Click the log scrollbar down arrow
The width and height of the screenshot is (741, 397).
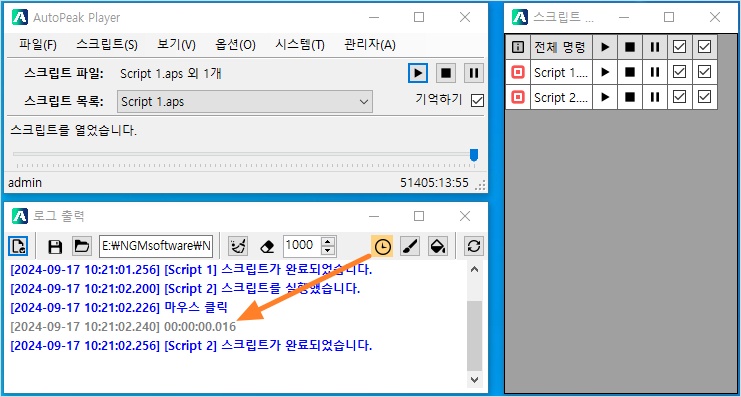click(474, 379)
